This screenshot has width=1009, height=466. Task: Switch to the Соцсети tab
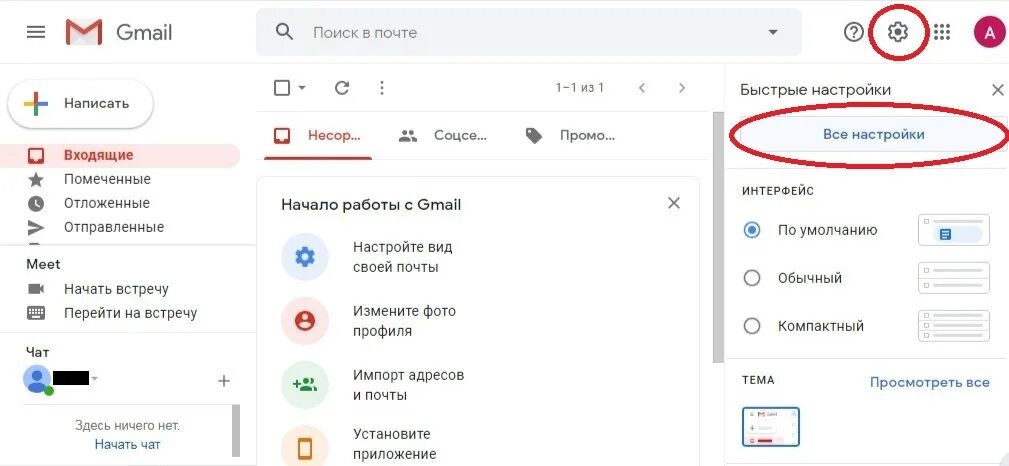[x=443, y=136]
